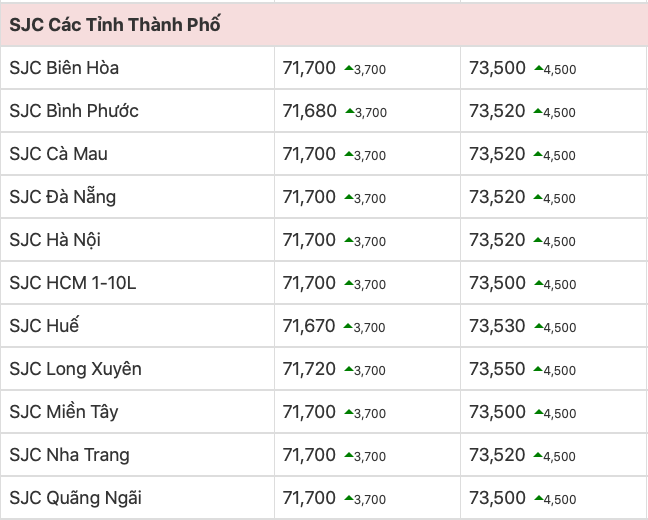Click the SJC HCM 1-10L label
Viewport: 648px width, 520px height.
[x=72, y=283]
